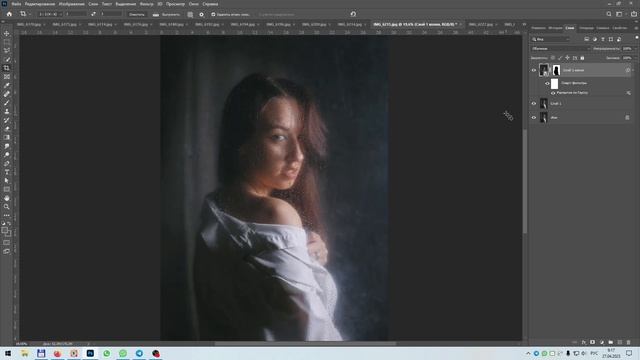The height and width of the screenshot is (360, 640).
Task: Open the layer blending mode dropdown
Action: [560, 49]
